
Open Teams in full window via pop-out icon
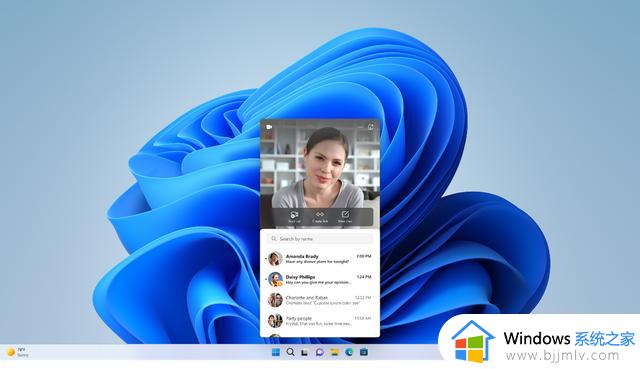(x=370, y=127)
